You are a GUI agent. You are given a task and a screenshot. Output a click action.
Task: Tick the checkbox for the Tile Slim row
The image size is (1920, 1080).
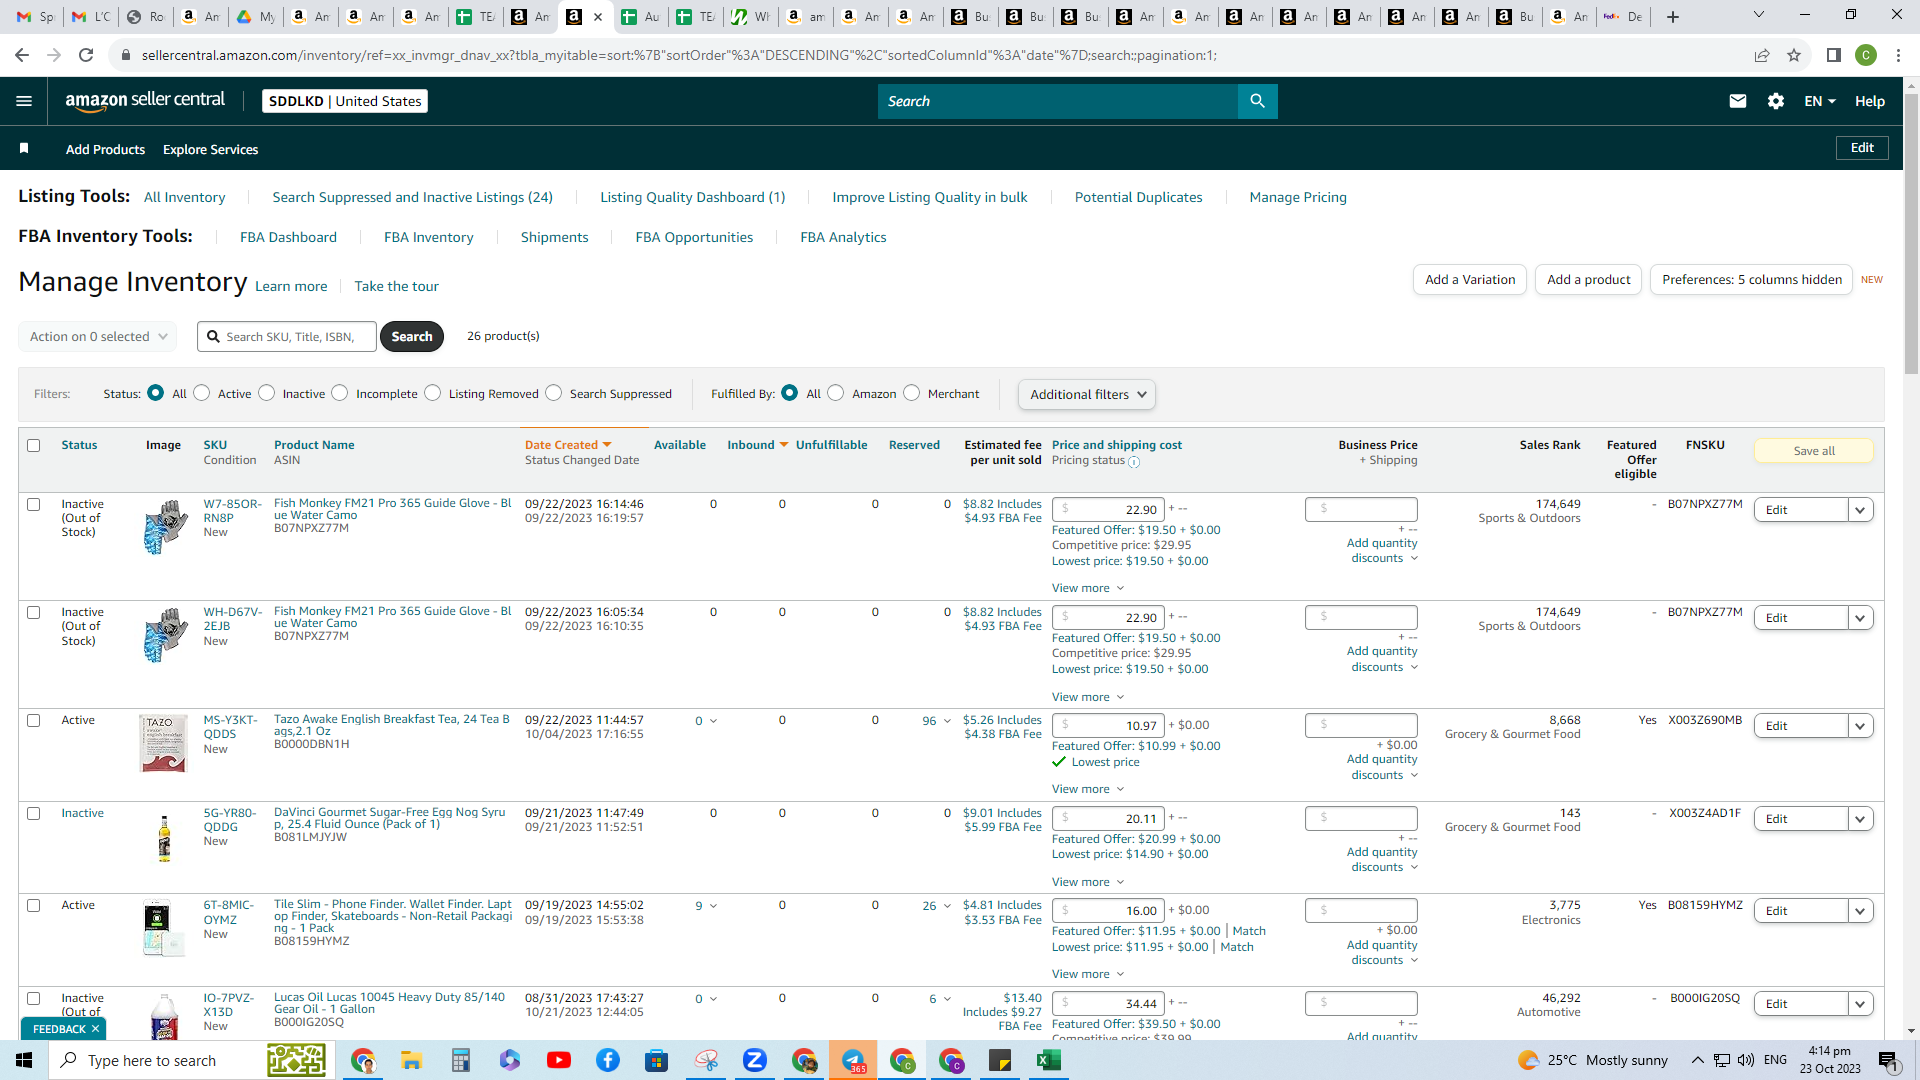click(34, 905)
